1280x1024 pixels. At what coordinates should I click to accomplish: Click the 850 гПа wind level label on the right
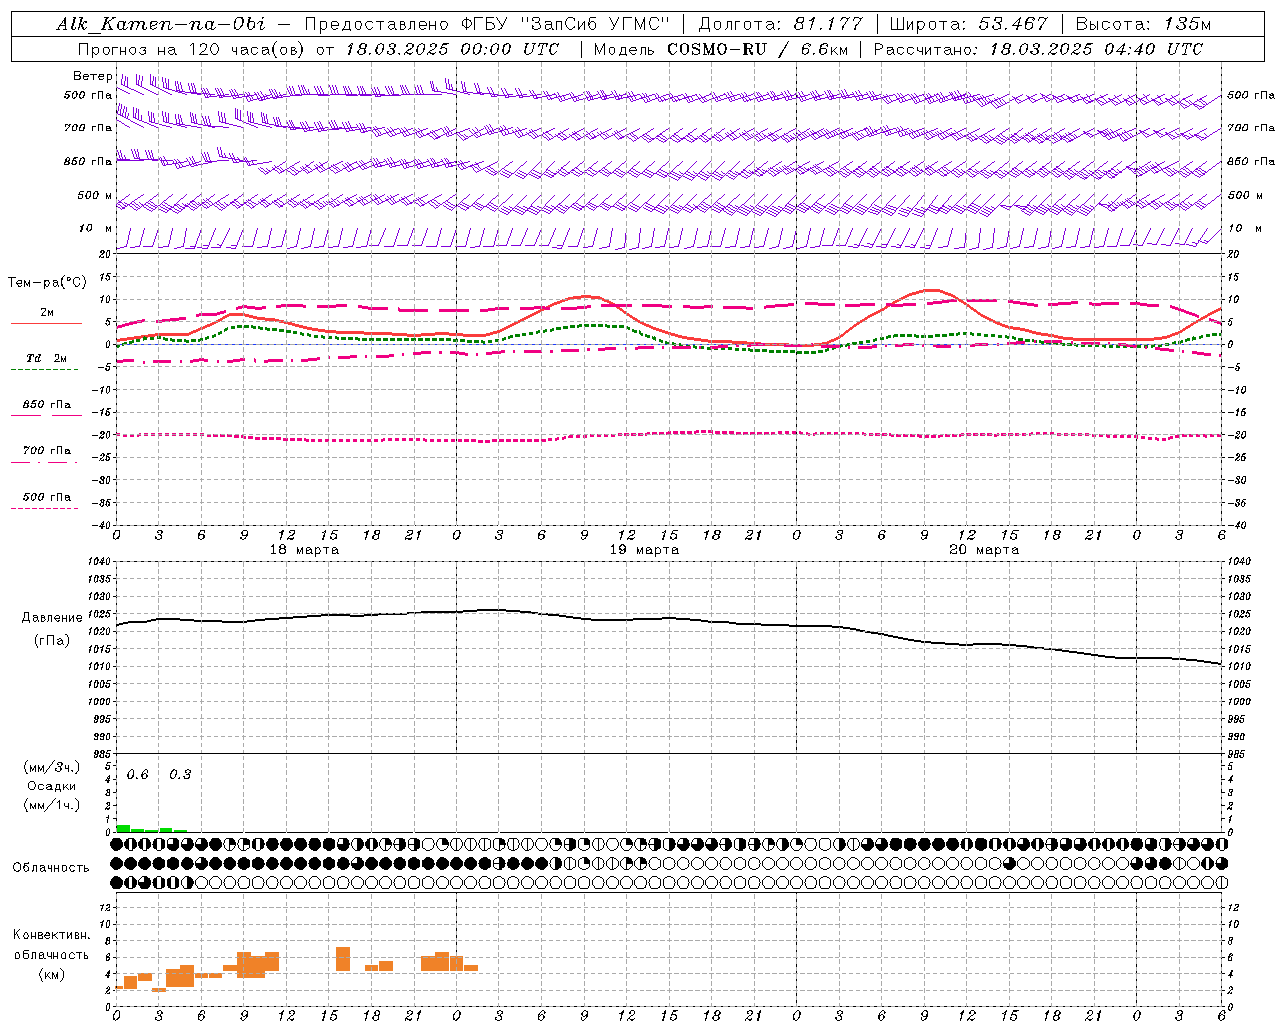(x=1251, y=161)
